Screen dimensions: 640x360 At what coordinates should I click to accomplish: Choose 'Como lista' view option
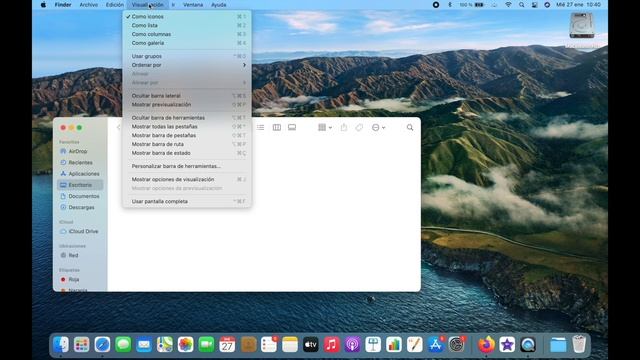pyautogui.click(x=187, y=25)
